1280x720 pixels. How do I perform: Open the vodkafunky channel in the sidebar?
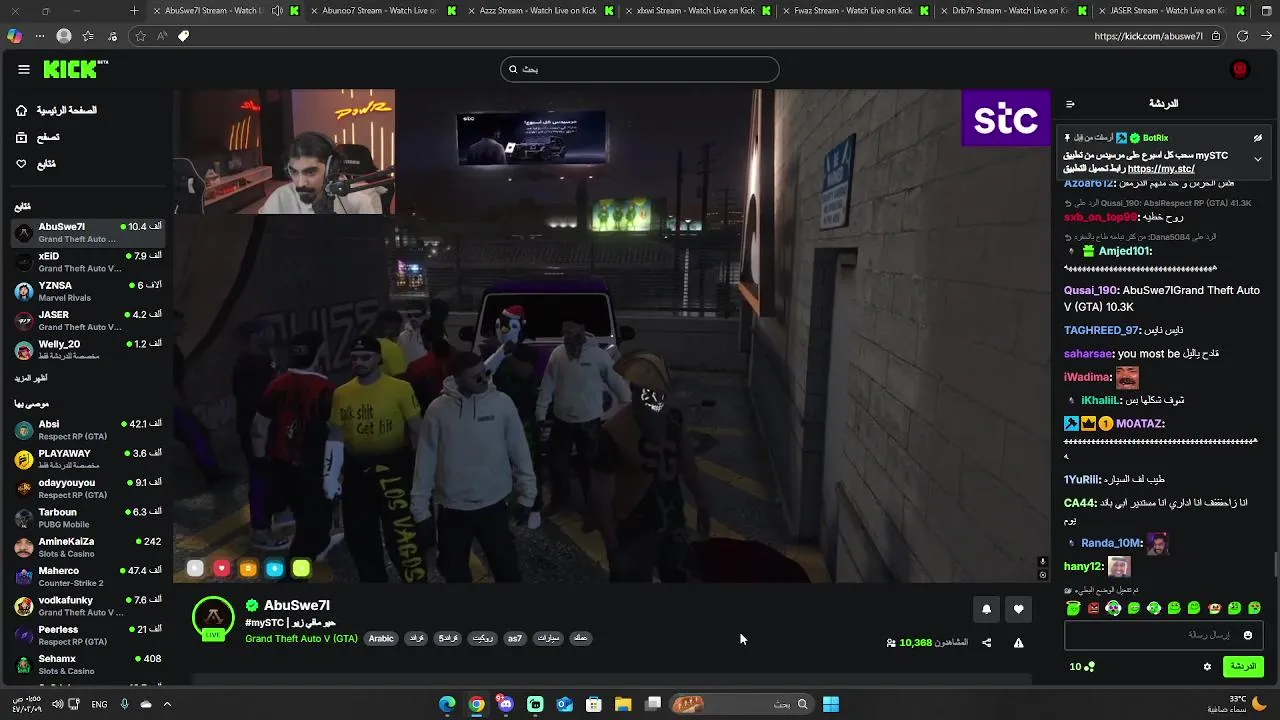click(88, 605)
